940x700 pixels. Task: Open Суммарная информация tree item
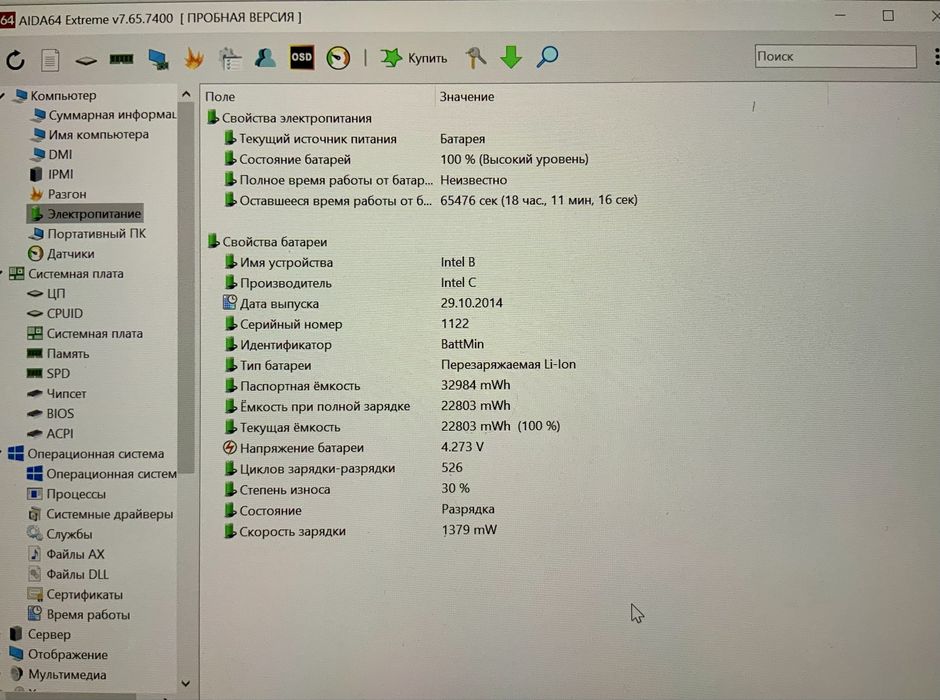coord(105,114)
